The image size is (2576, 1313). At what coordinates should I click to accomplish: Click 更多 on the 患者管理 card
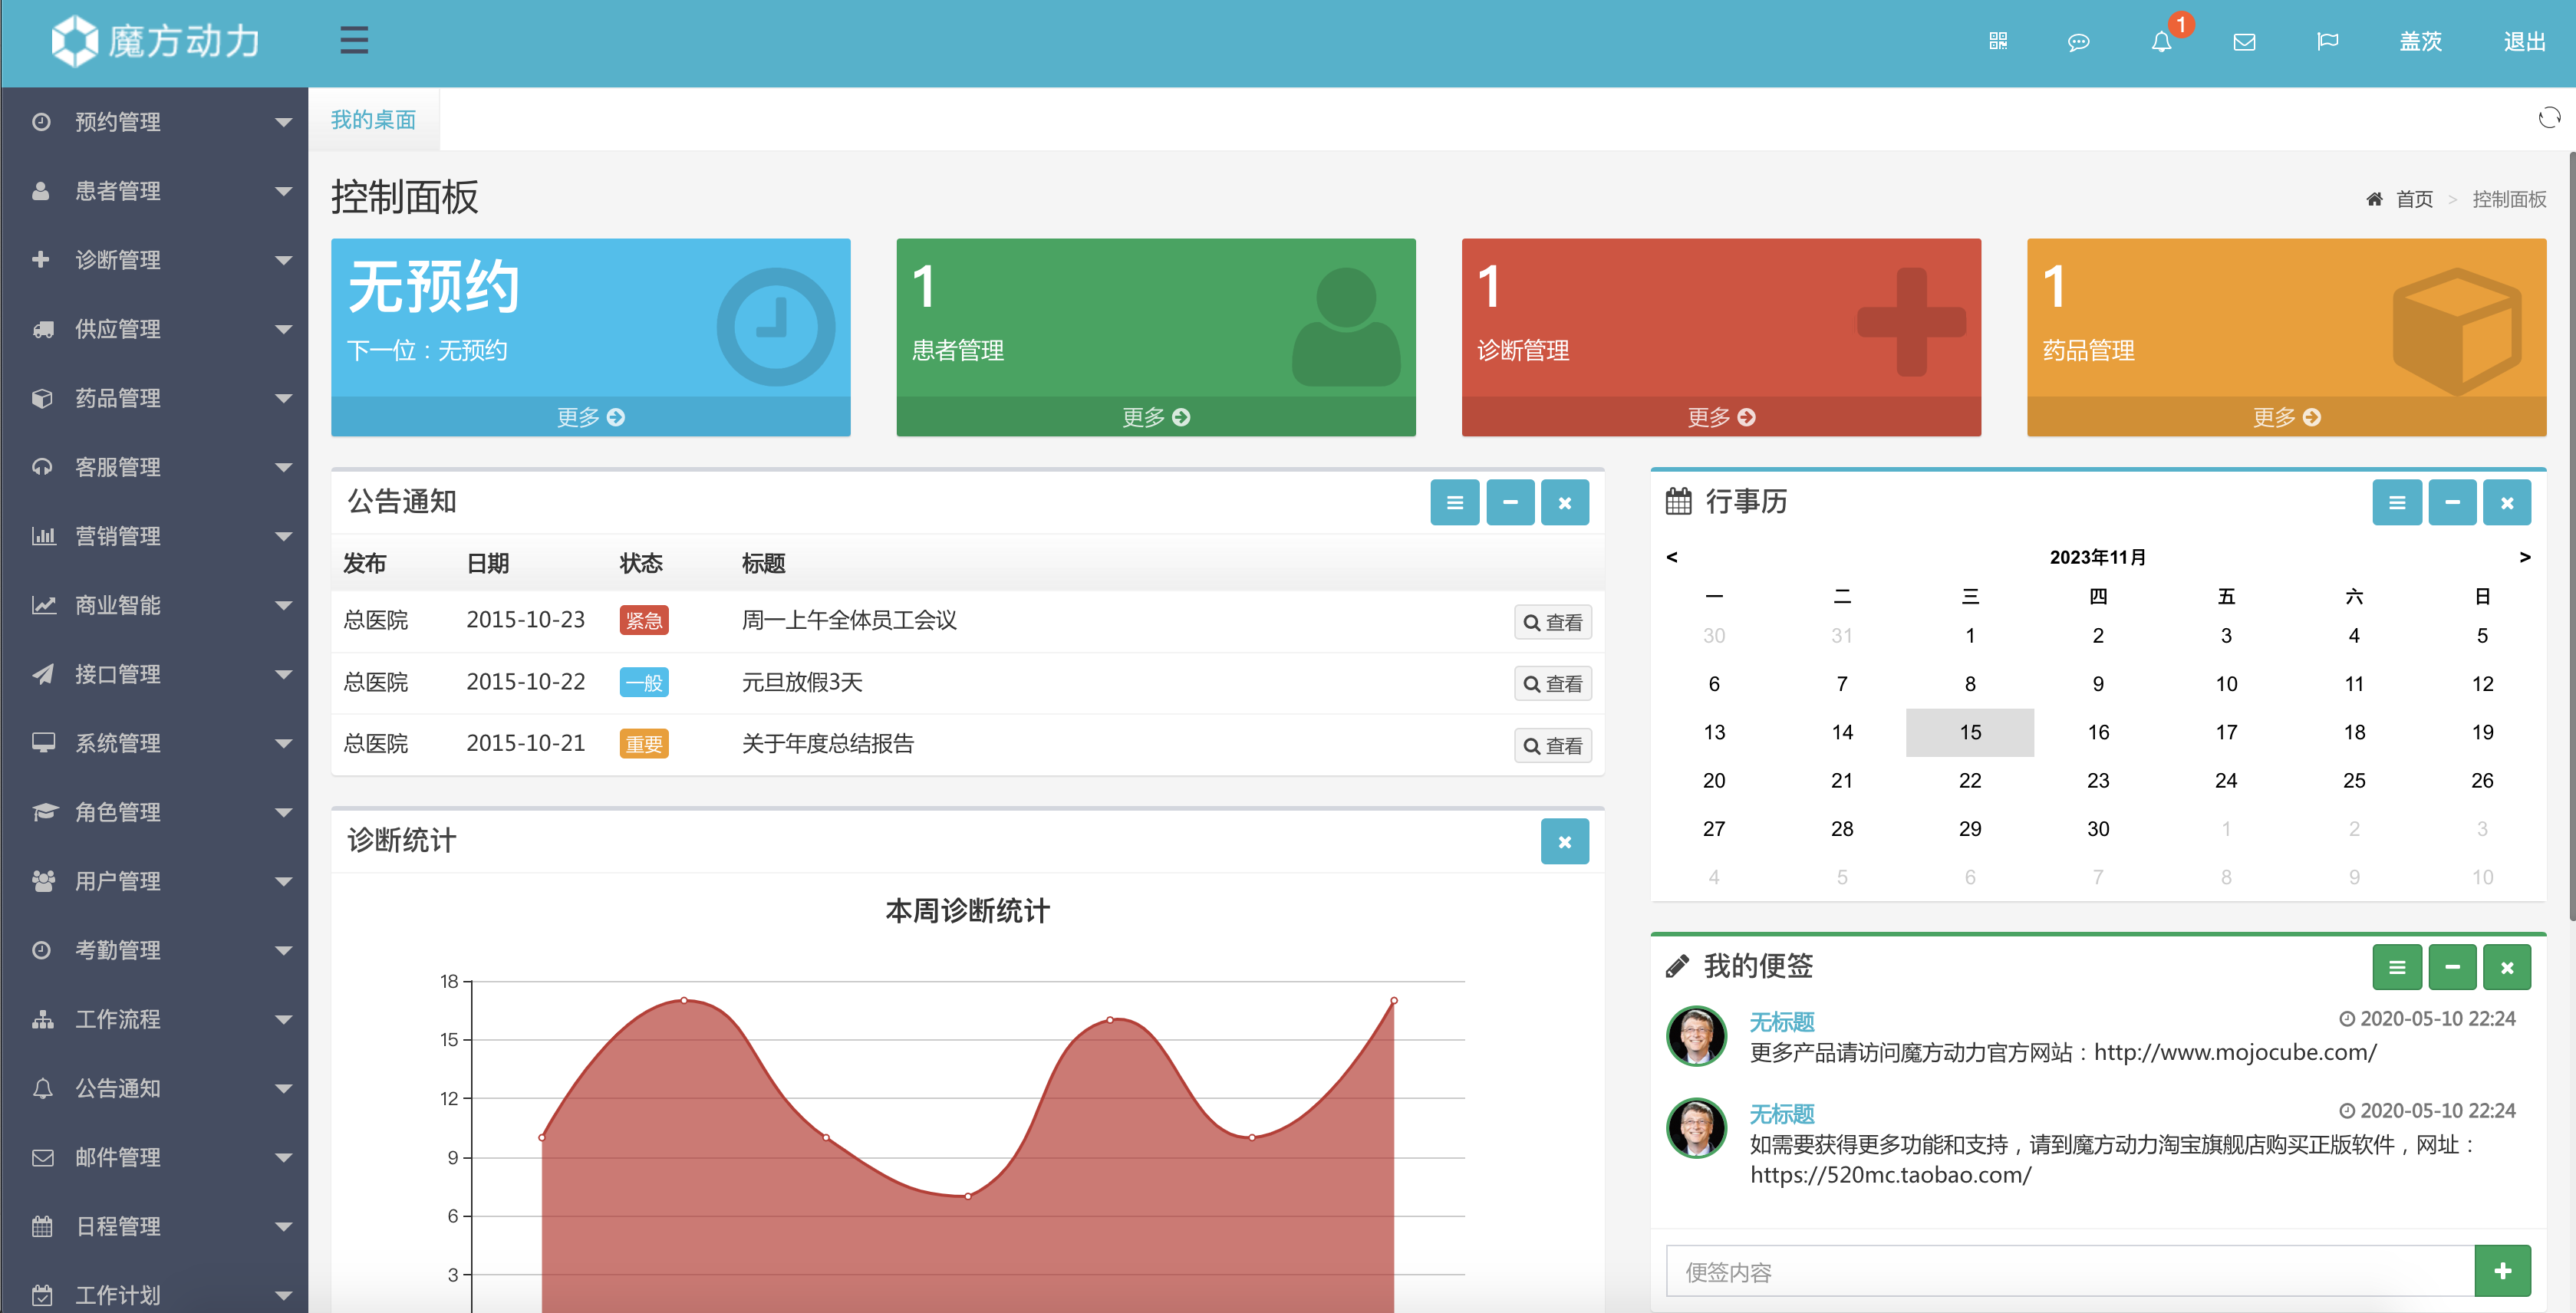(x=1156, y=417)
